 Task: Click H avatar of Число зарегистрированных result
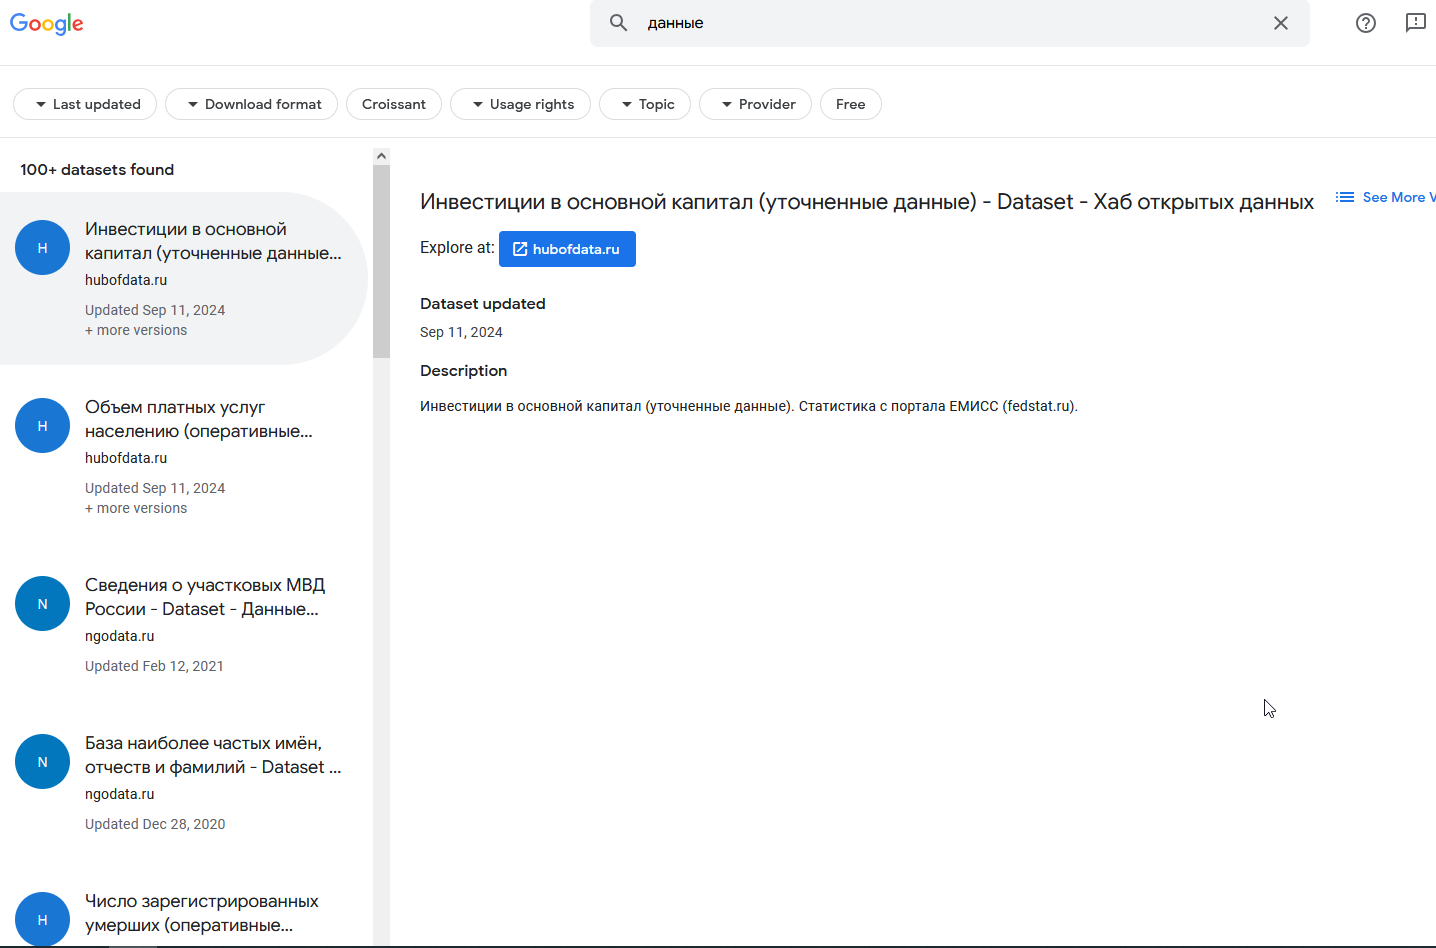coord(42,919)
